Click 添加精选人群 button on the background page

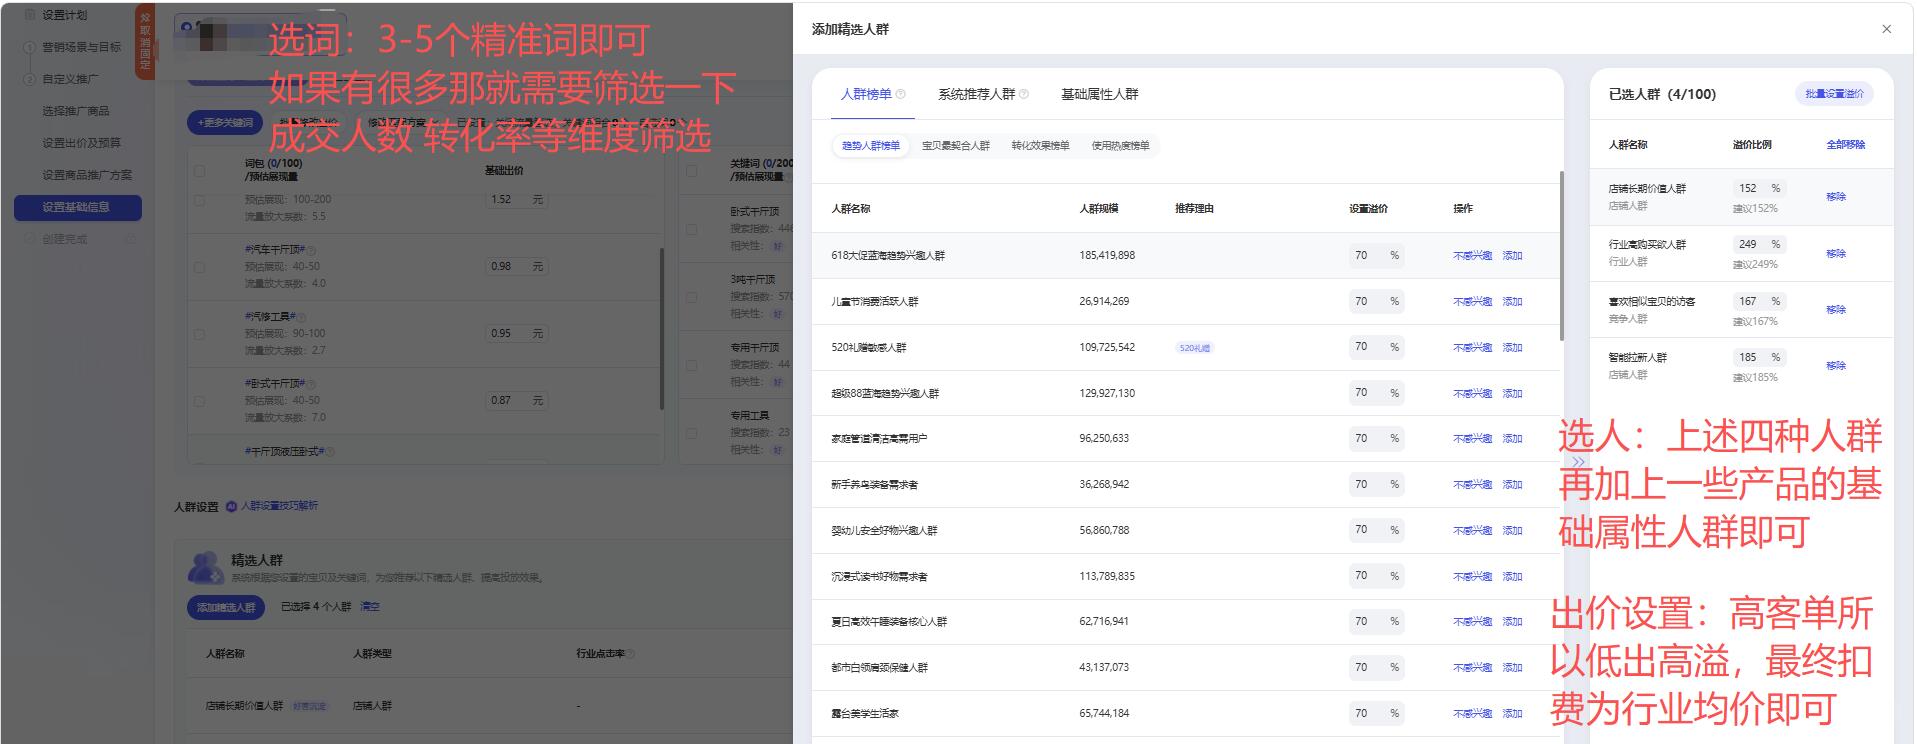[226, 607]
